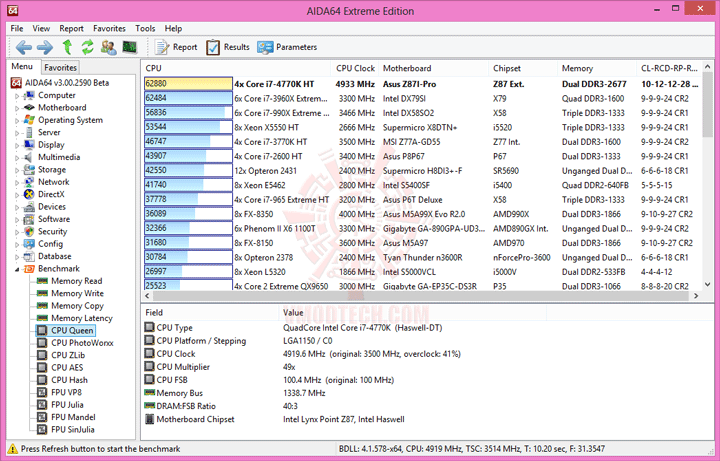This screenshot has width=720, height=461.
Task: Select Memory Read benchmark
Action: coord(76,281)
